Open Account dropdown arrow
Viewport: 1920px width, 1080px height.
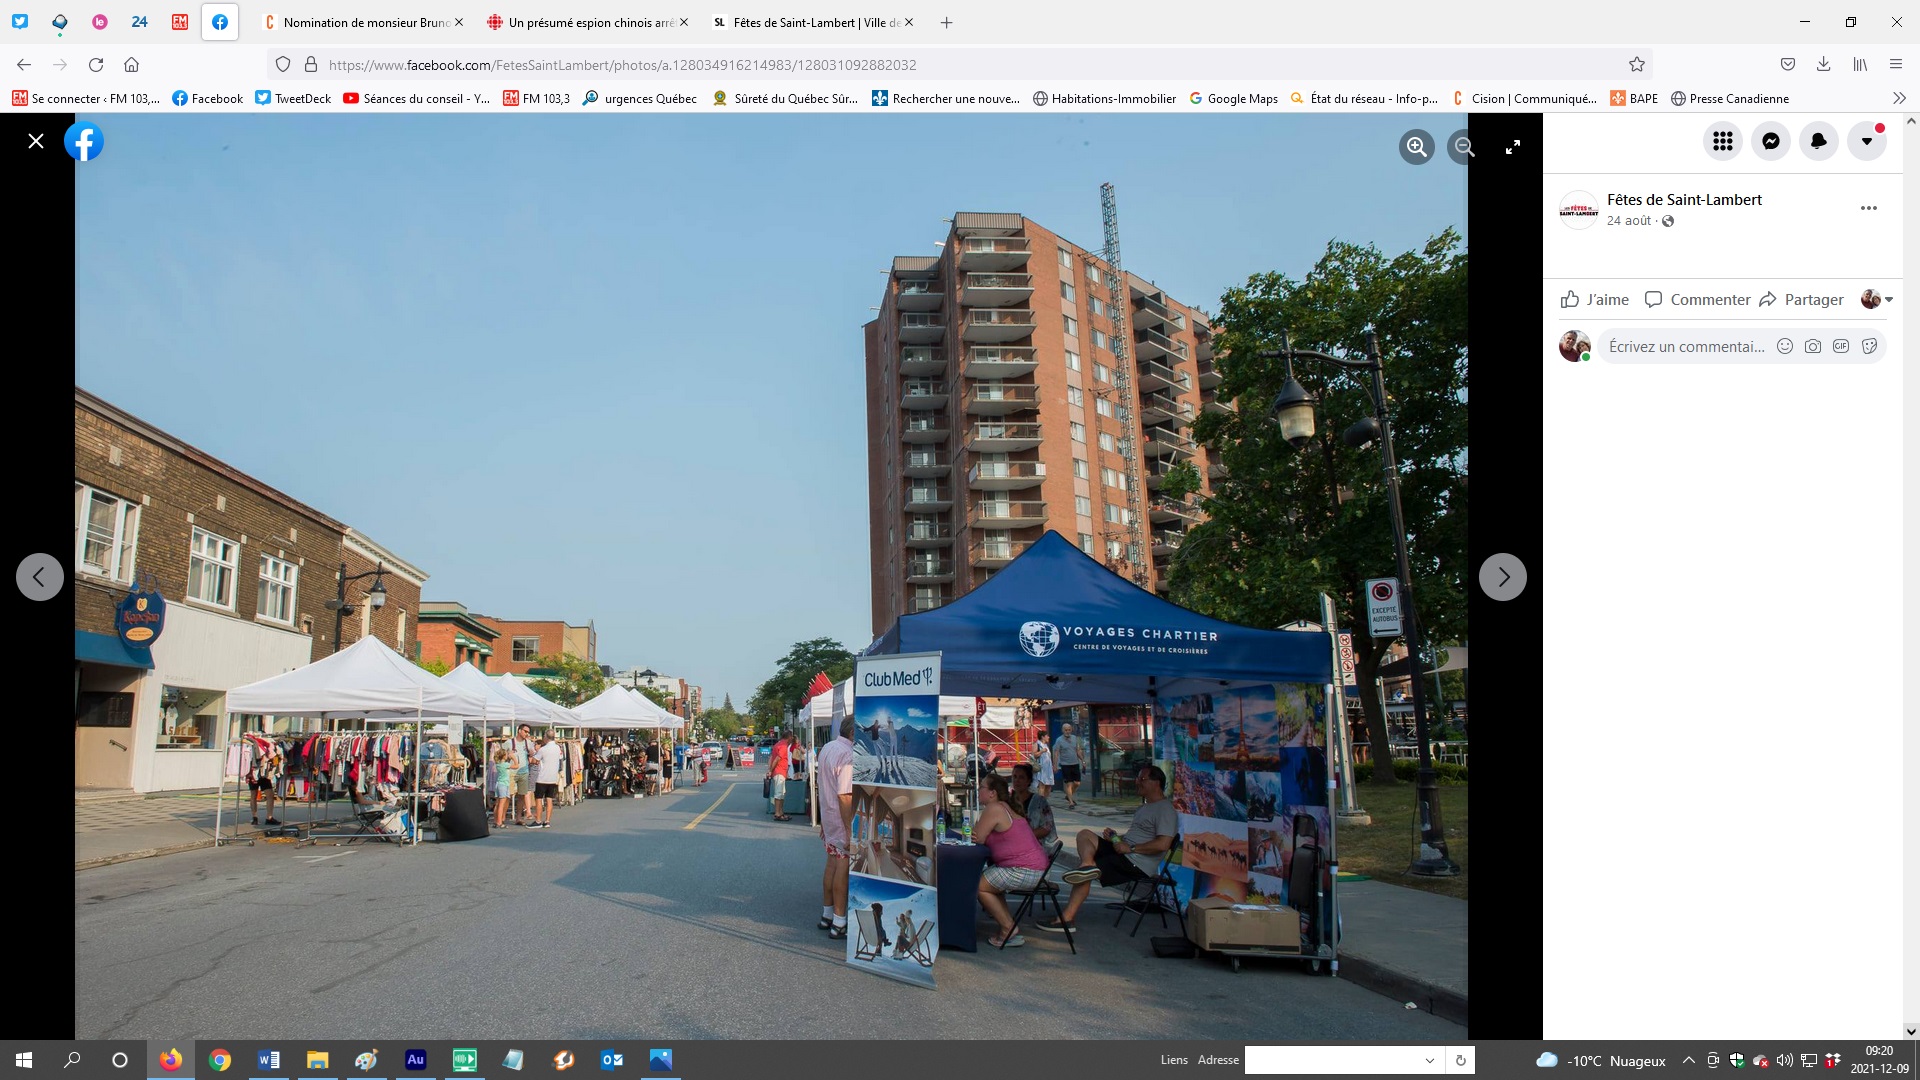tap(1866, 141)
